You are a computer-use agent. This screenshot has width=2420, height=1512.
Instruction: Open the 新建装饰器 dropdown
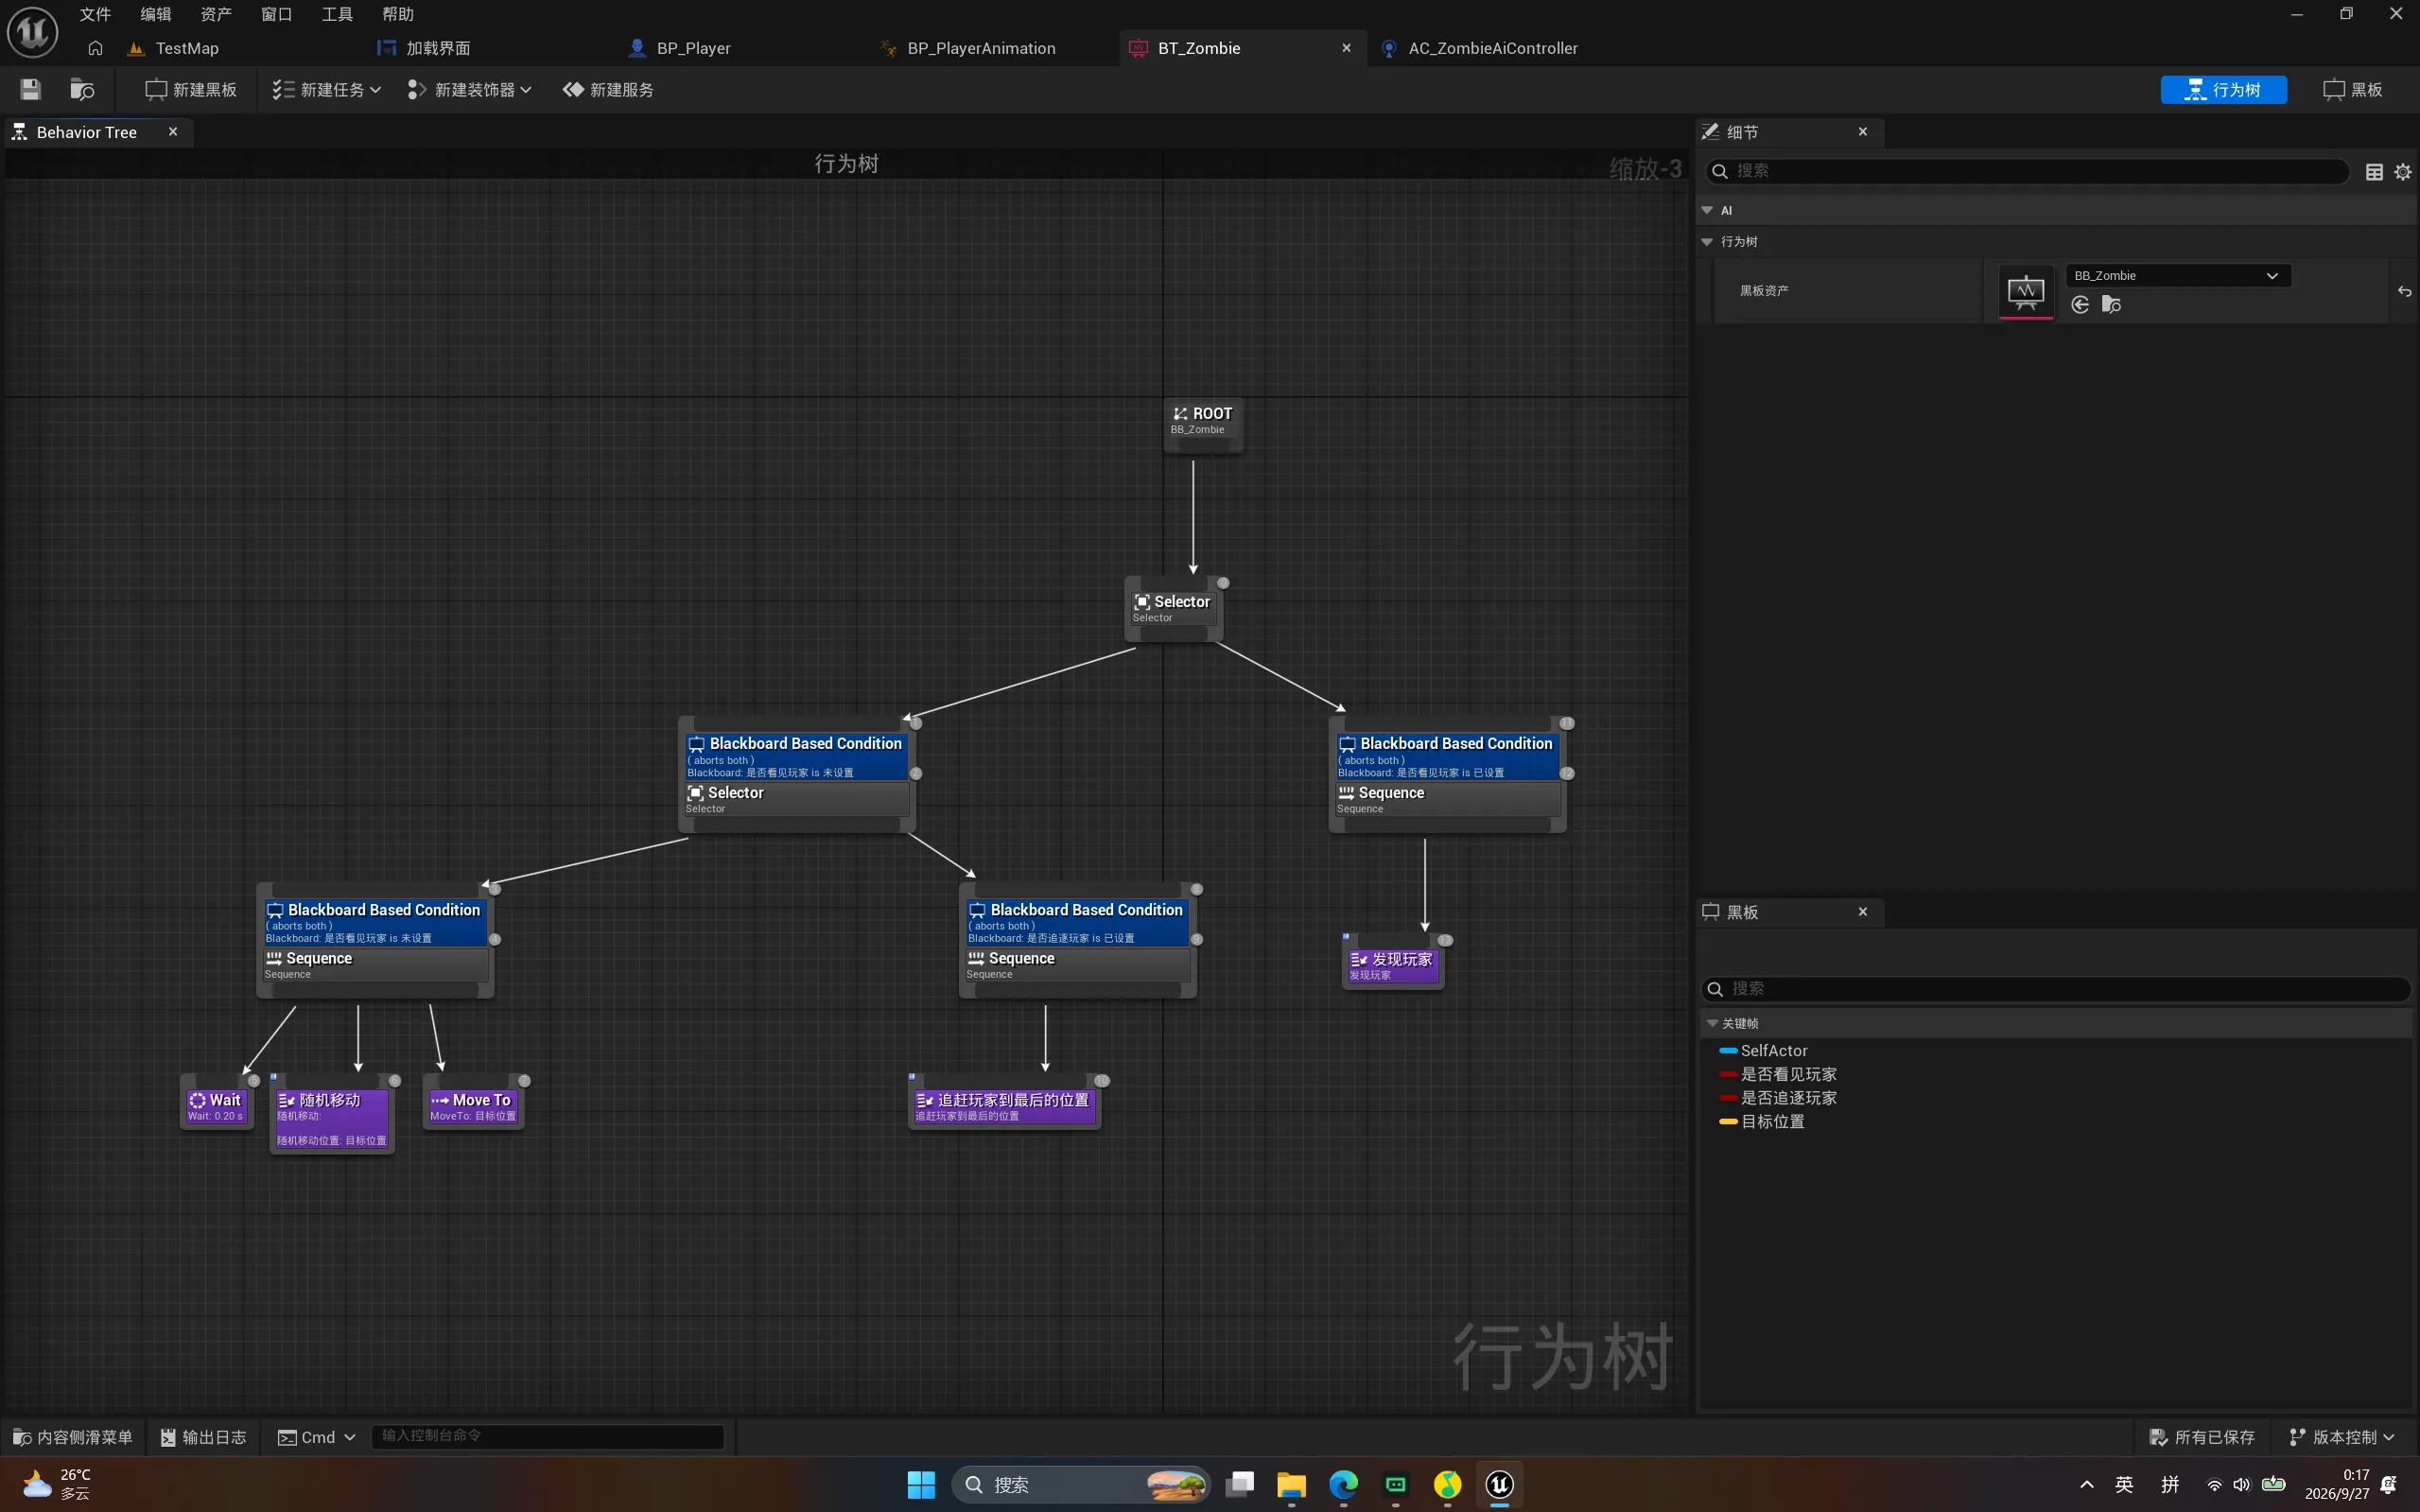coord(469,90)
